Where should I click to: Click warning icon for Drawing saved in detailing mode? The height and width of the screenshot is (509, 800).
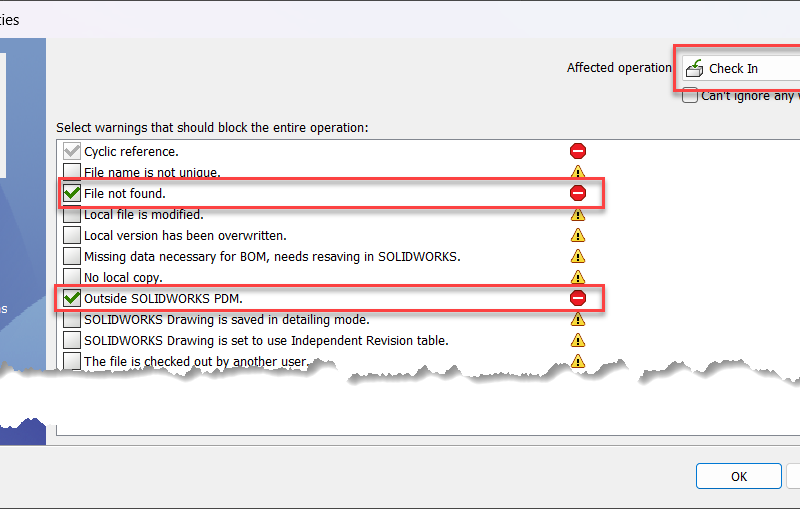tap(577, 319)
